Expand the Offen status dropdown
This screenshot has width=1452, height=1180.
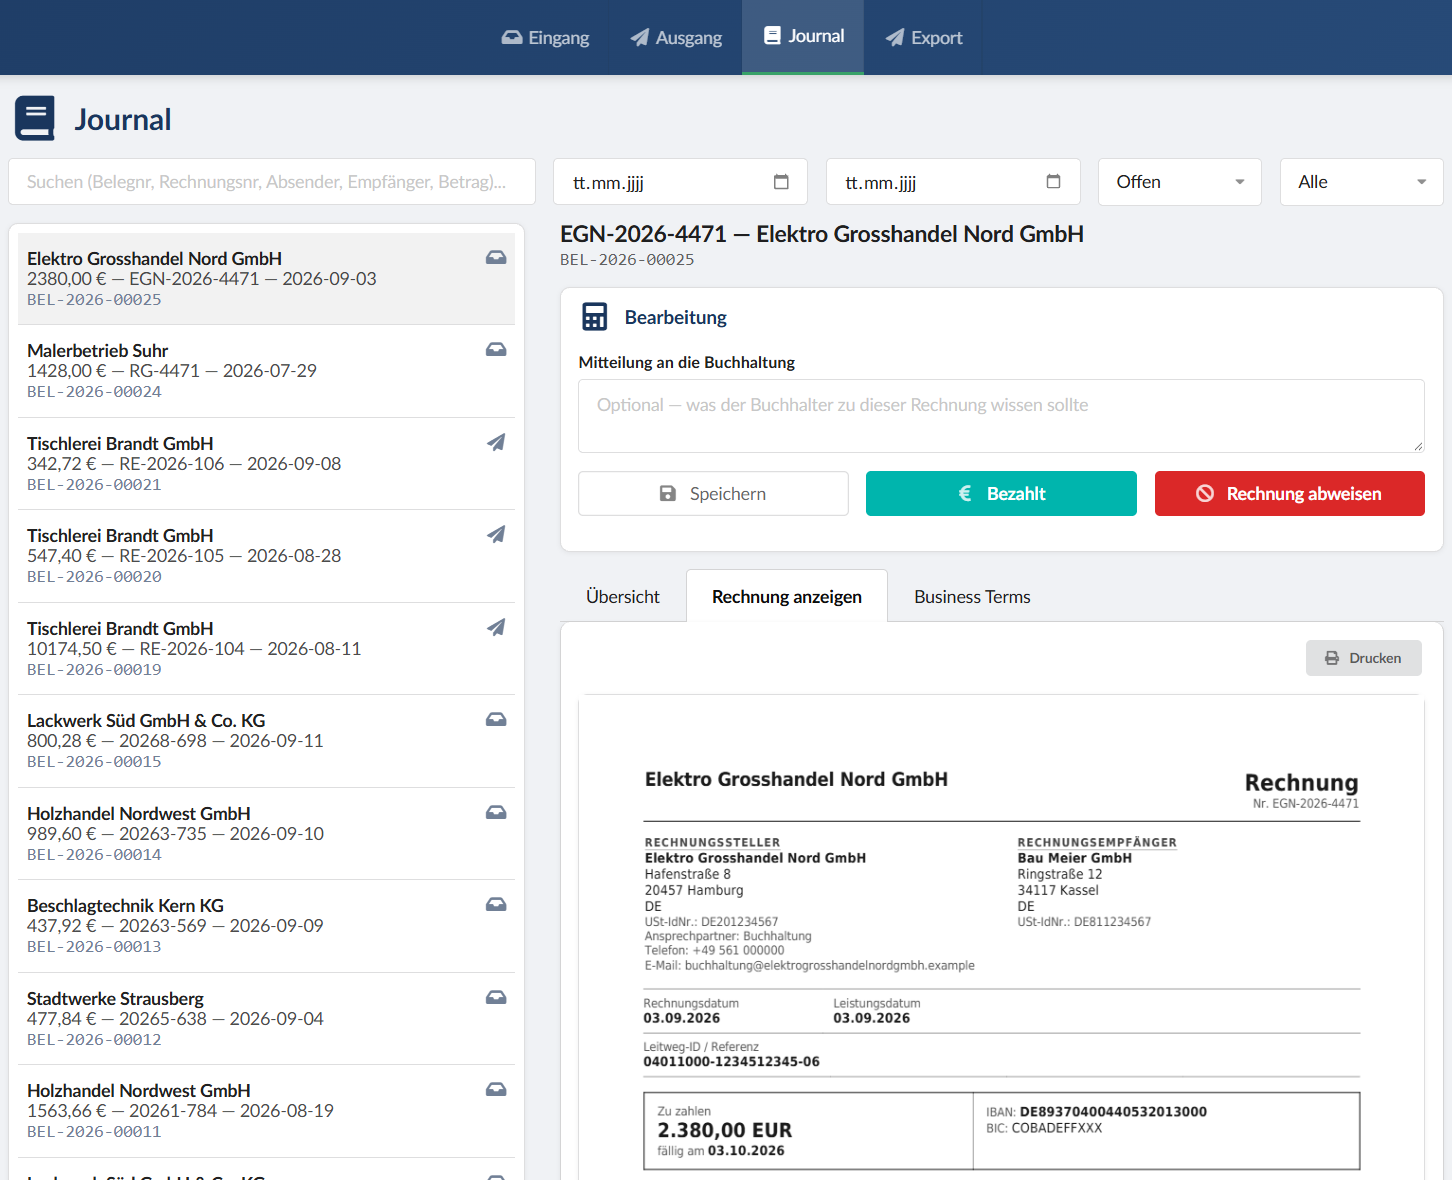click(1179, 182)
